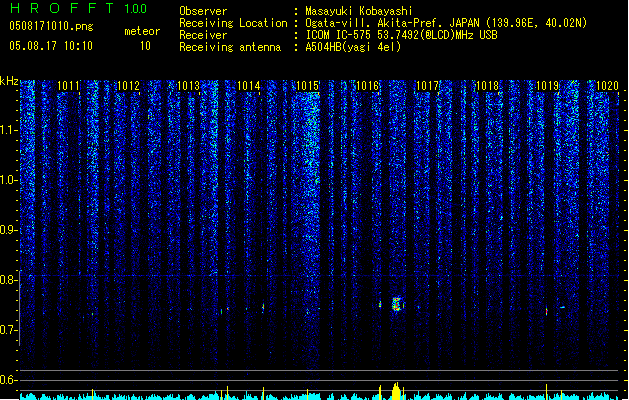Click the 1017 time marker
The height and width of the screenshot is (400, 629).
click(428, 86)
